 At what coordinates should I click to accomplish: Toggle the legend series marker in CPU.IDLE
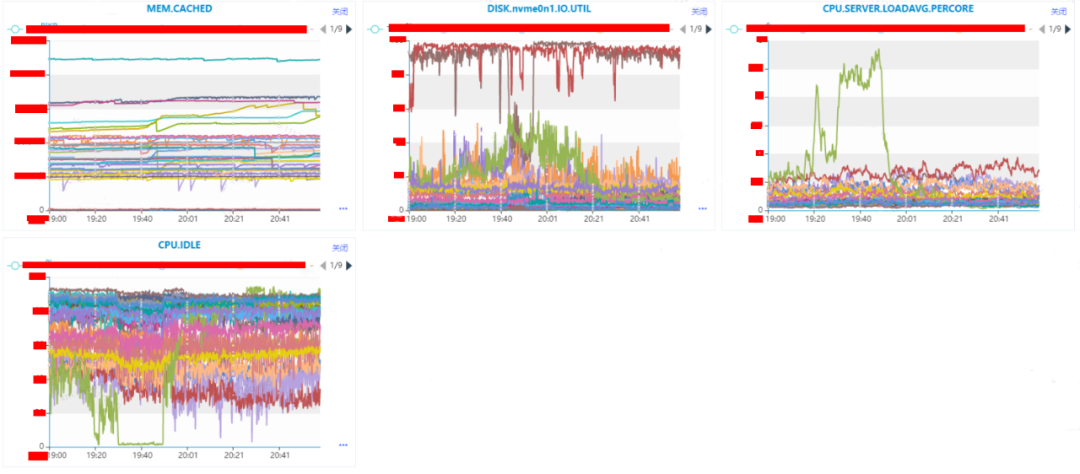[x=15, y=265]
